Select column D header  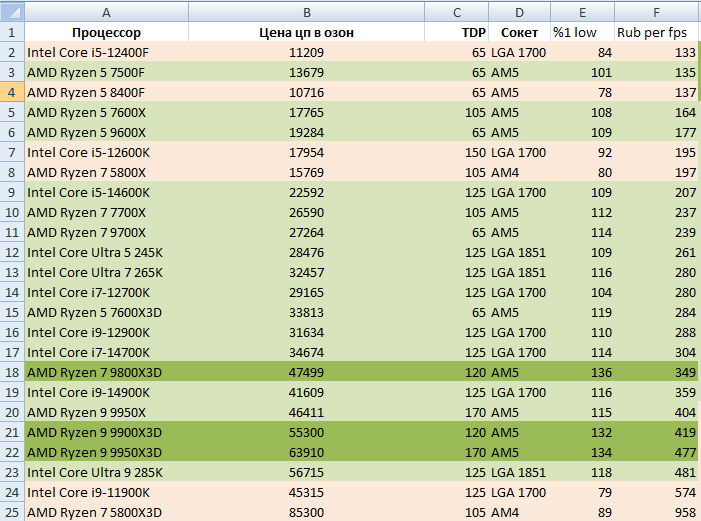519,11
